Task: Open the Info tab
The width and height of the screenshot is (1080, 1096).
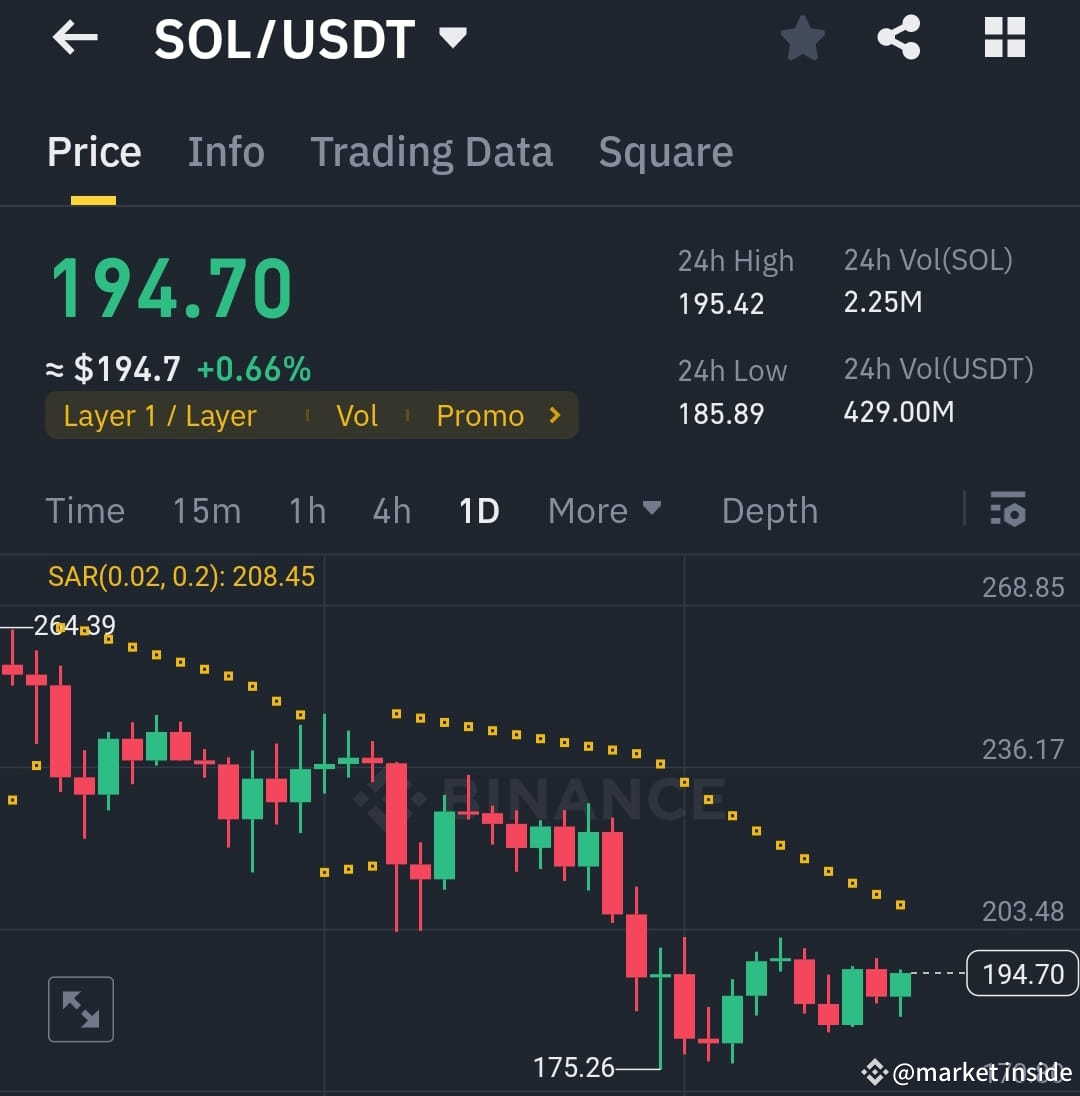Action: [x=226, y=151]
